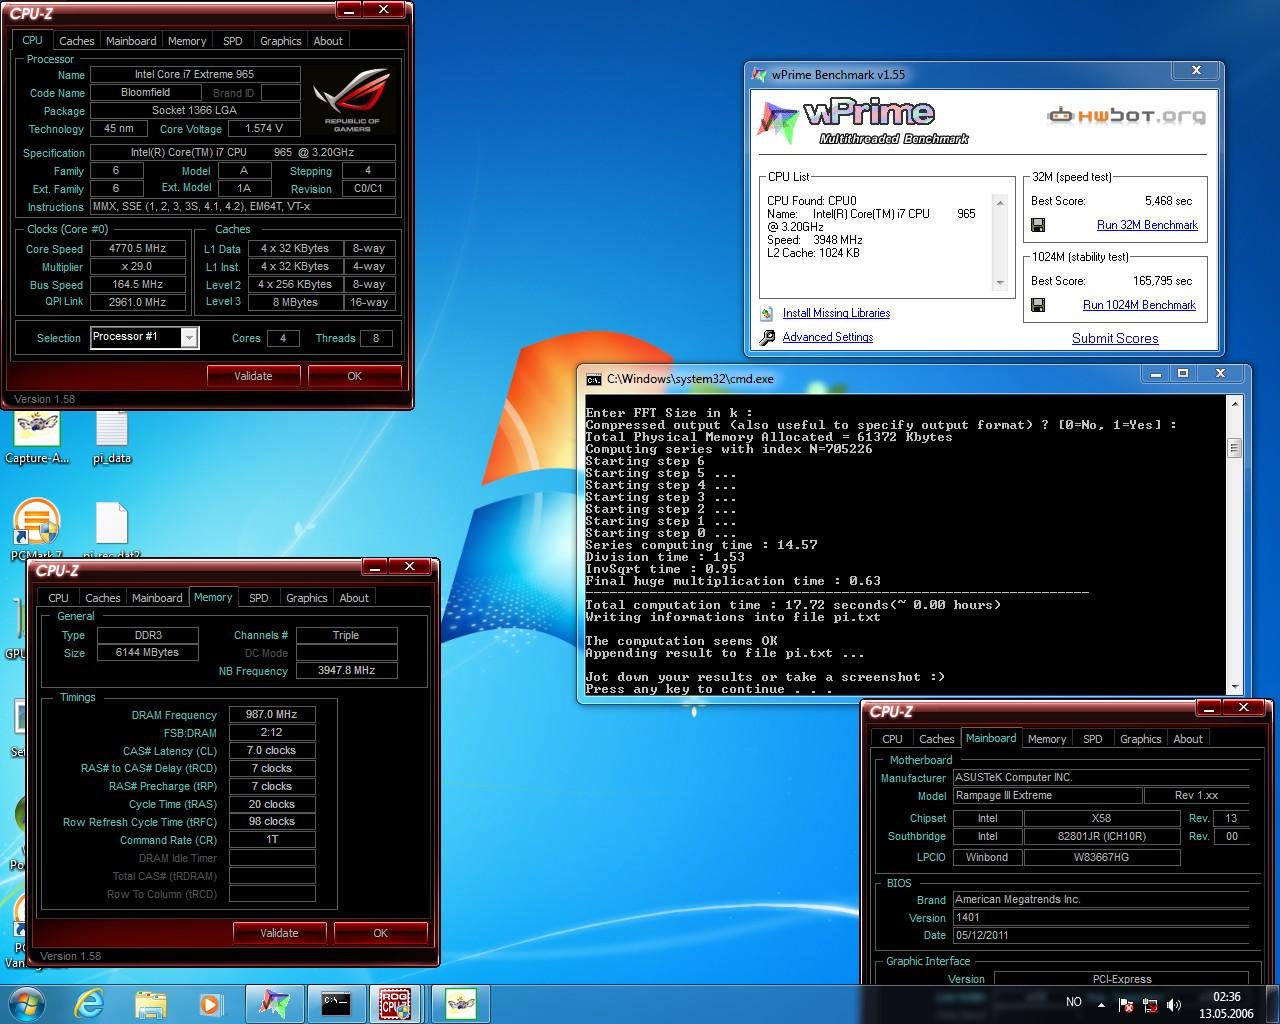Switch to About tab in top CPU-Z
Viewport: 1280px width, 1024px height.
(x=328, y=41)
